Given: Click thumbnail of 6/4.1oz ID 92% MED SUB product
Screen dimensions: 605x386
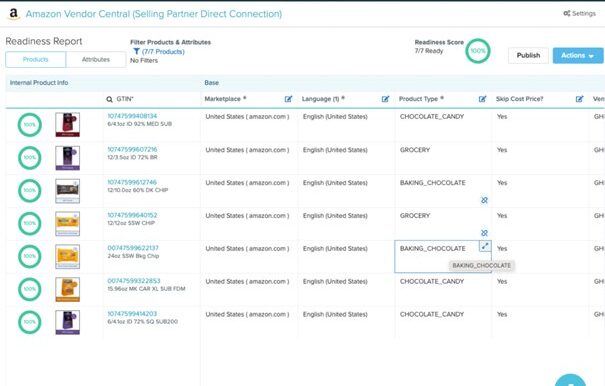Looking at the screenshot, I should tap(68, 125).
